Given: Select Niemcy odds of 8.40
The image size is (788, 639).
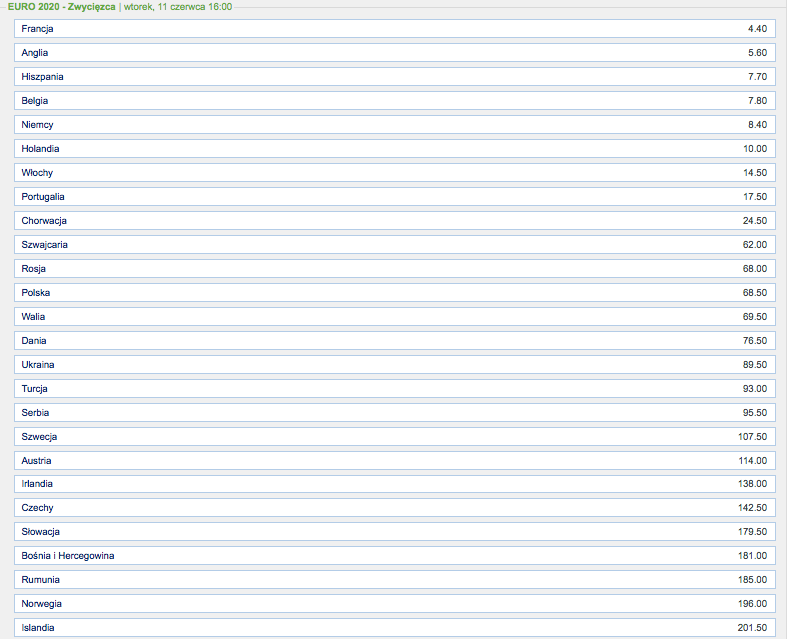Looking at the screenshot, I should click(x=394, y=125).
